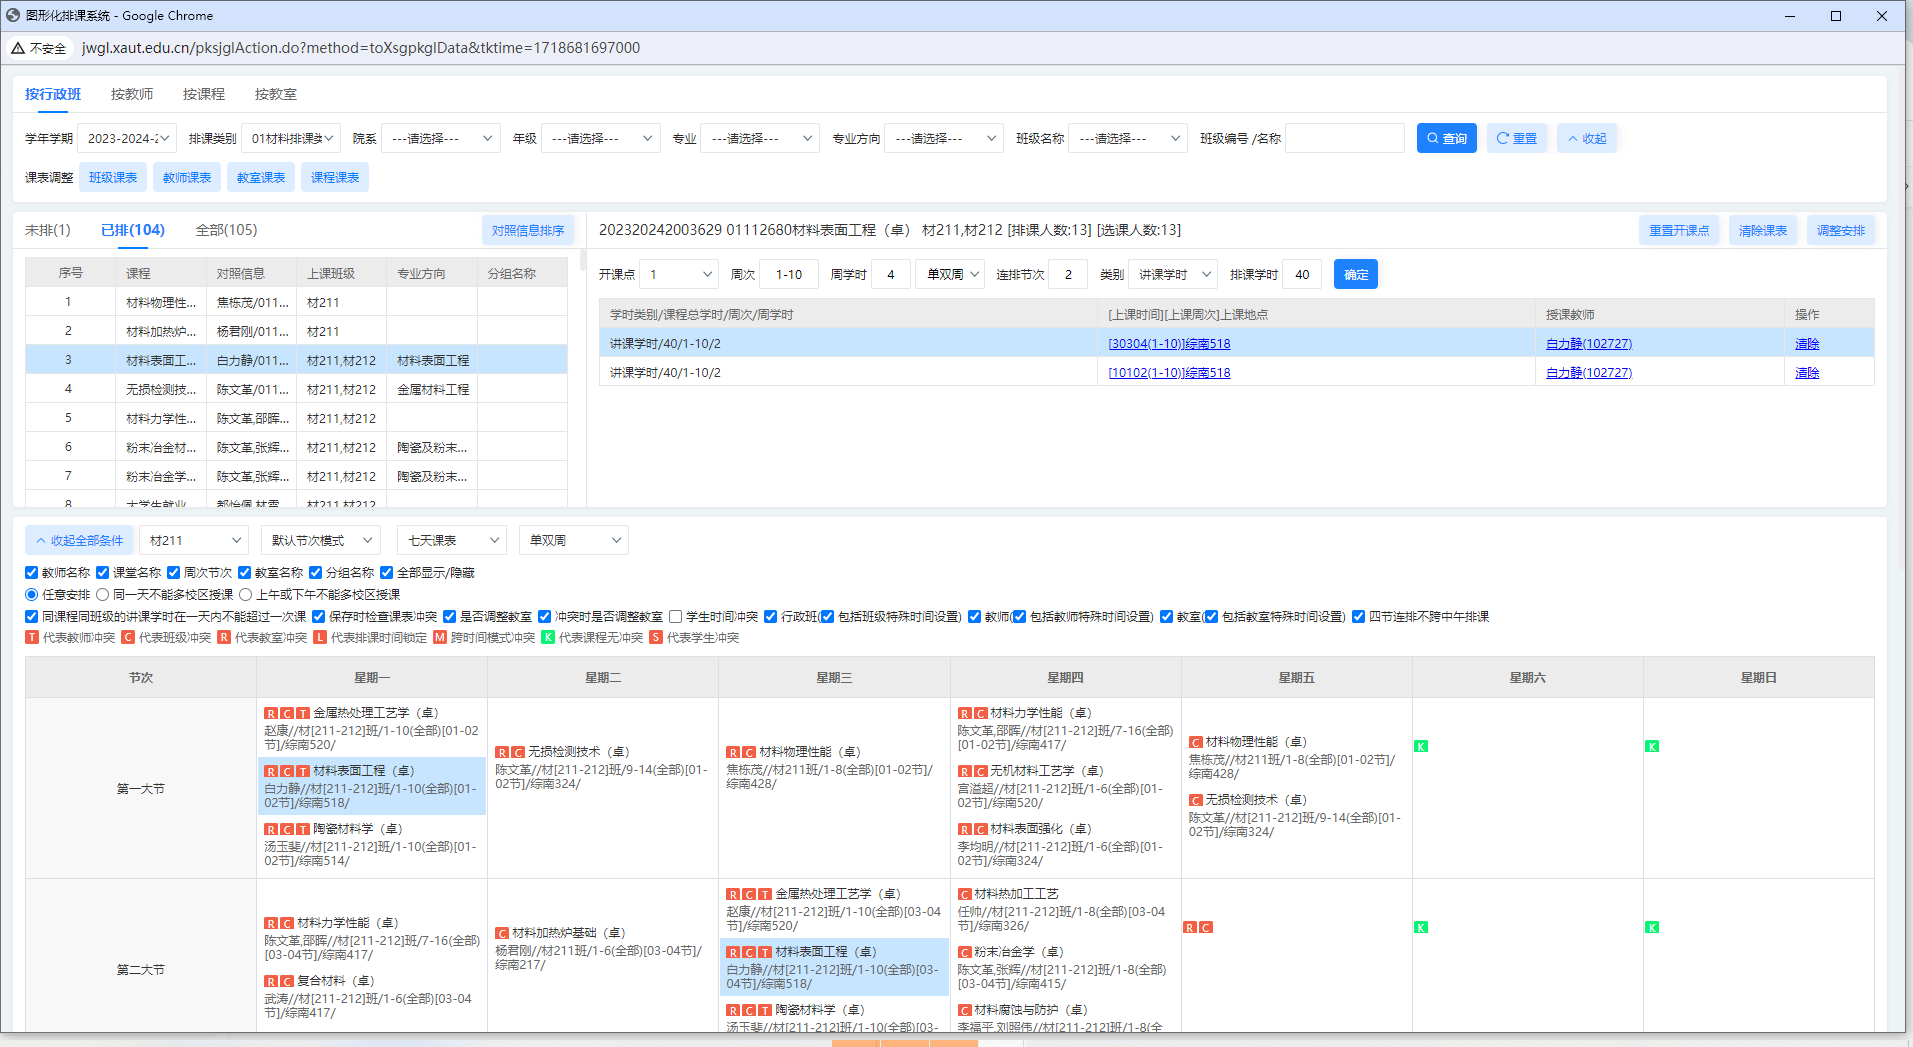Open the 讲课学时 类别 dropdown
Viewport: 1913px width, 1047px height.
coord(1173,275)
